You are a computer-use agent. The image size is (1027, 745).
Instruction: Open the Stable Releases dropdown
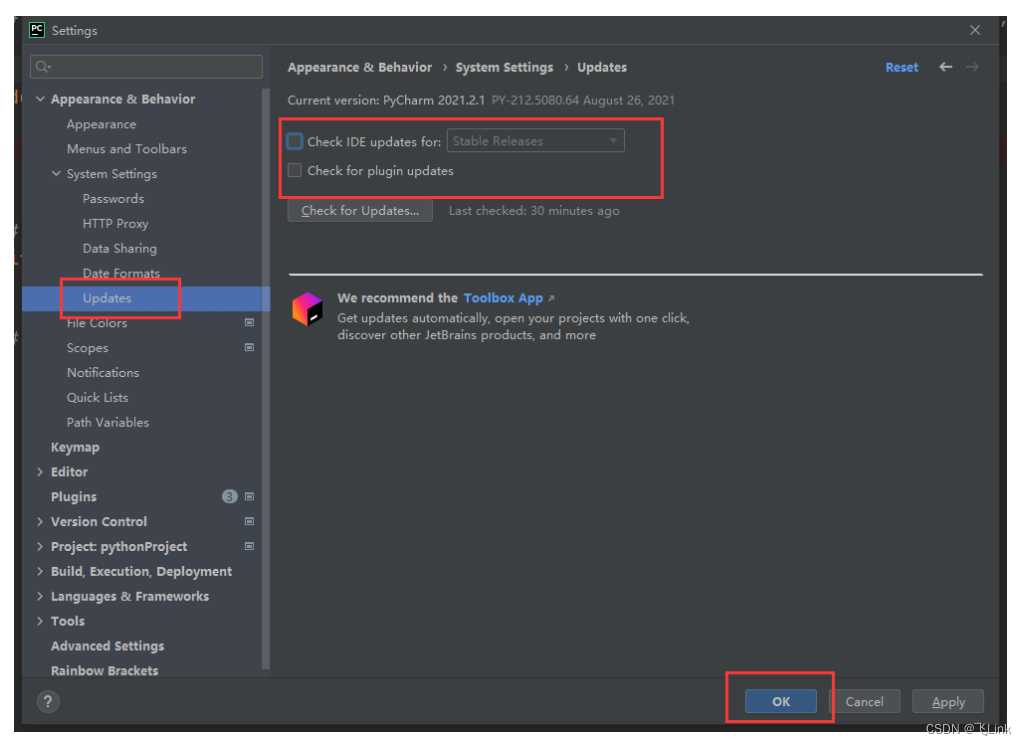(536, 141)
